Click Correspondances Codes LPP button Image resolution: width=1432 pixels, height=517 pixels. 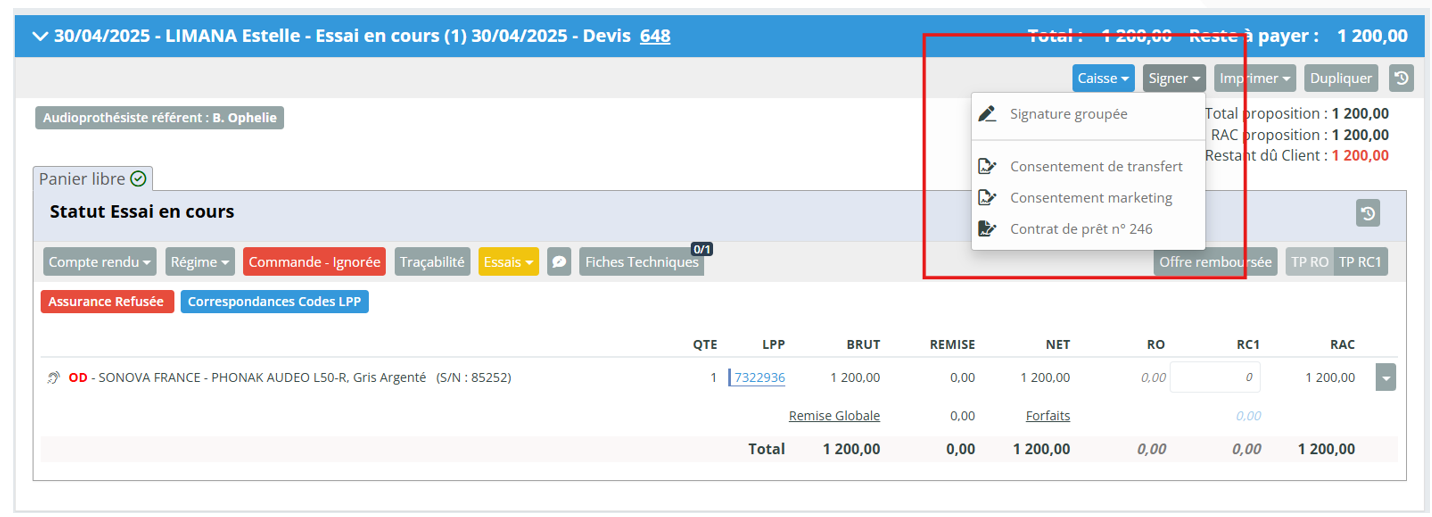point(274,301)
